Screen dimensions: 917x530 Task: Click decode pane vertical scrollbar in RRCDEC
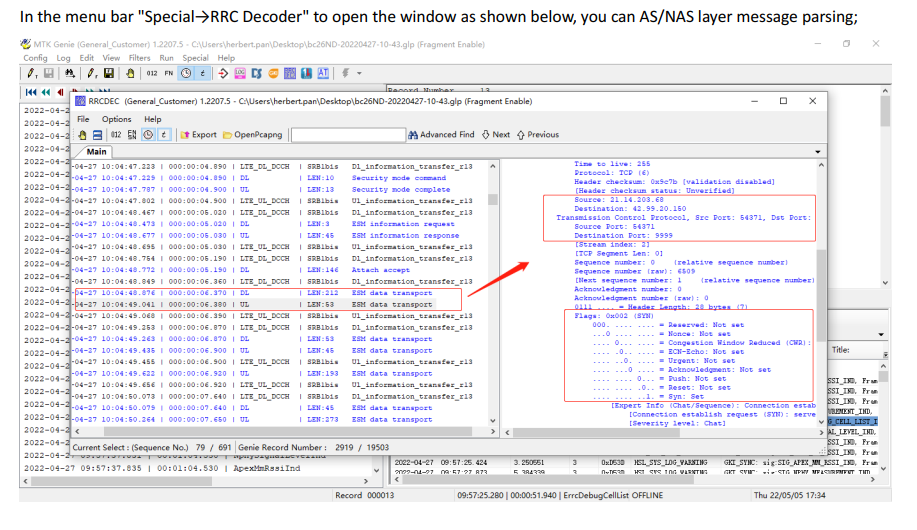pos(822,294)
